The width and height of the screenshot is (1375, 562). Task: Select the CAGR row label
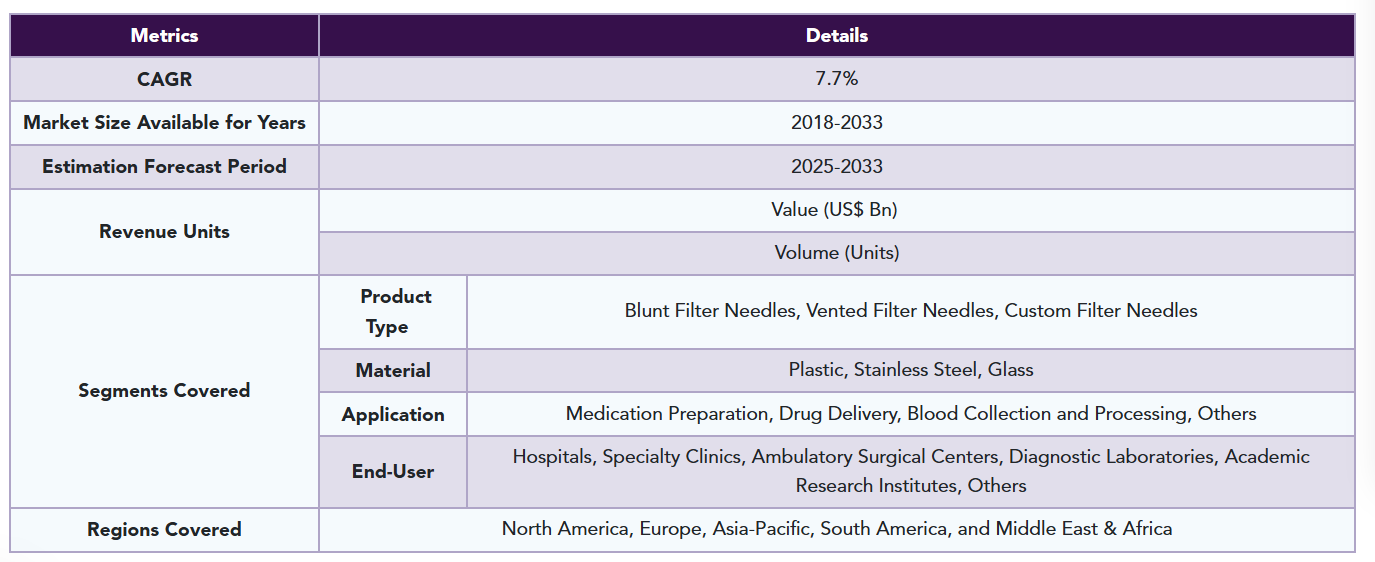click(x=164, y=79)
